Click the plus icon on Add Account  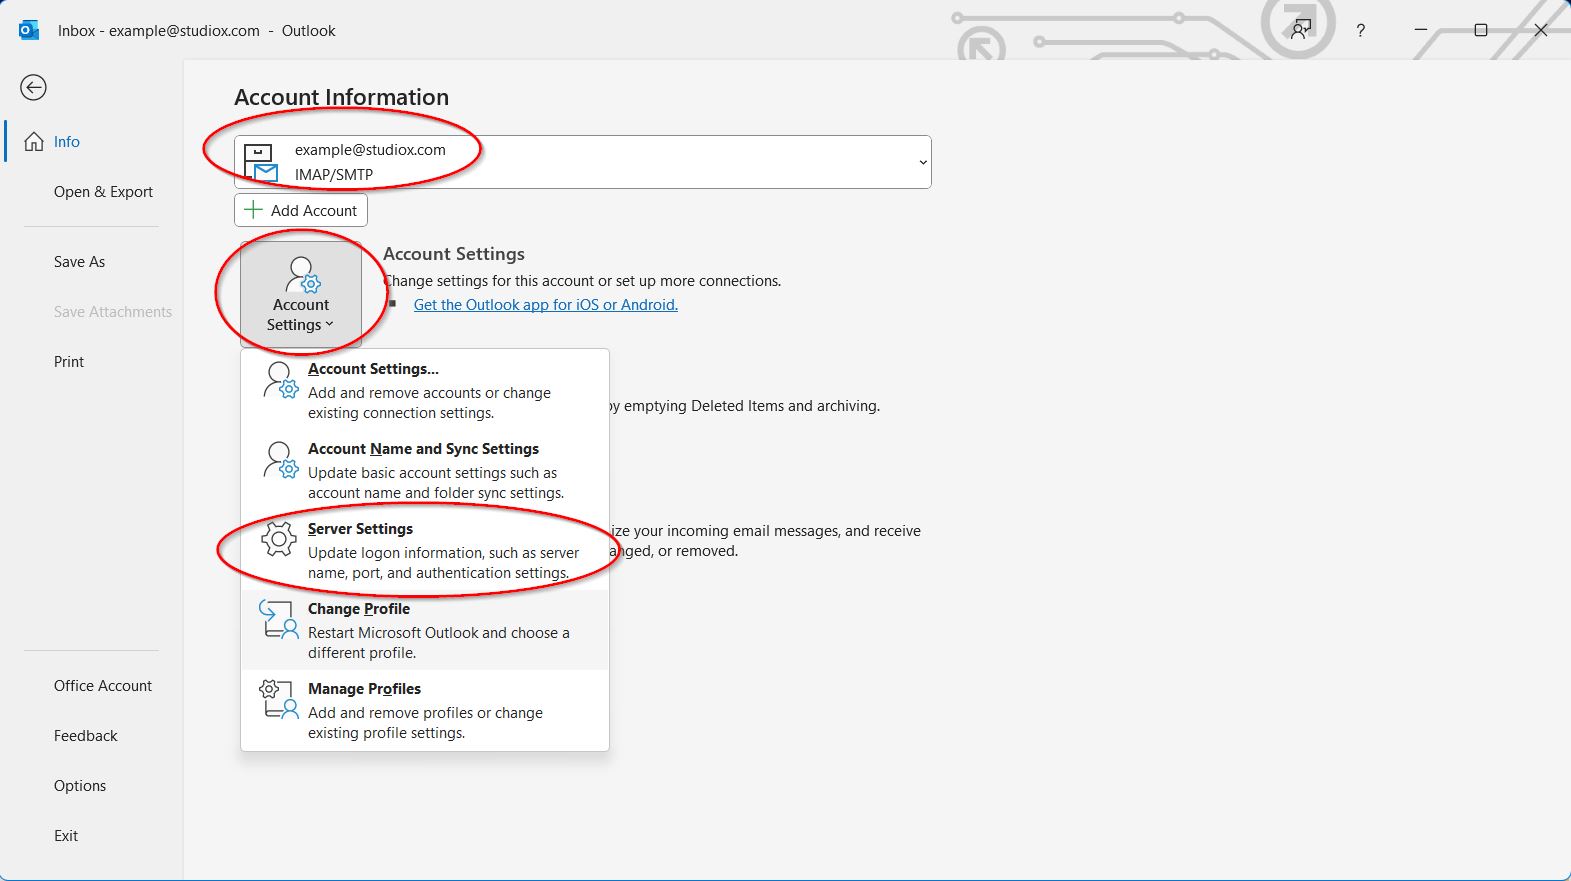pos(254,210)
